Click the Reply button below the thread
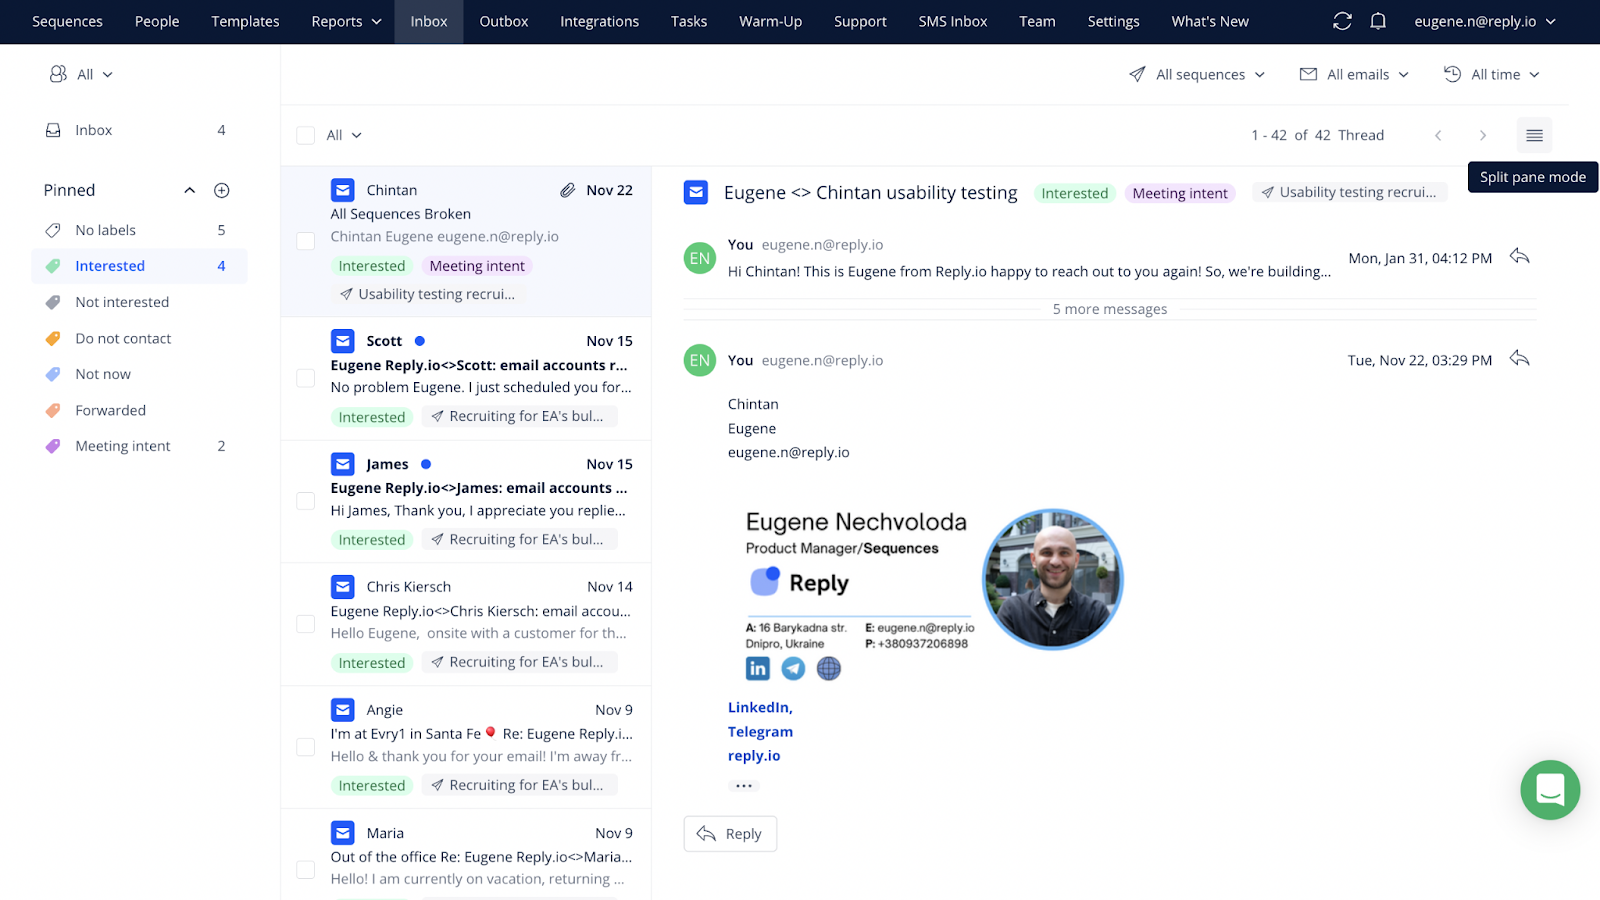The image size is (1600, 900). pos(730,833)
